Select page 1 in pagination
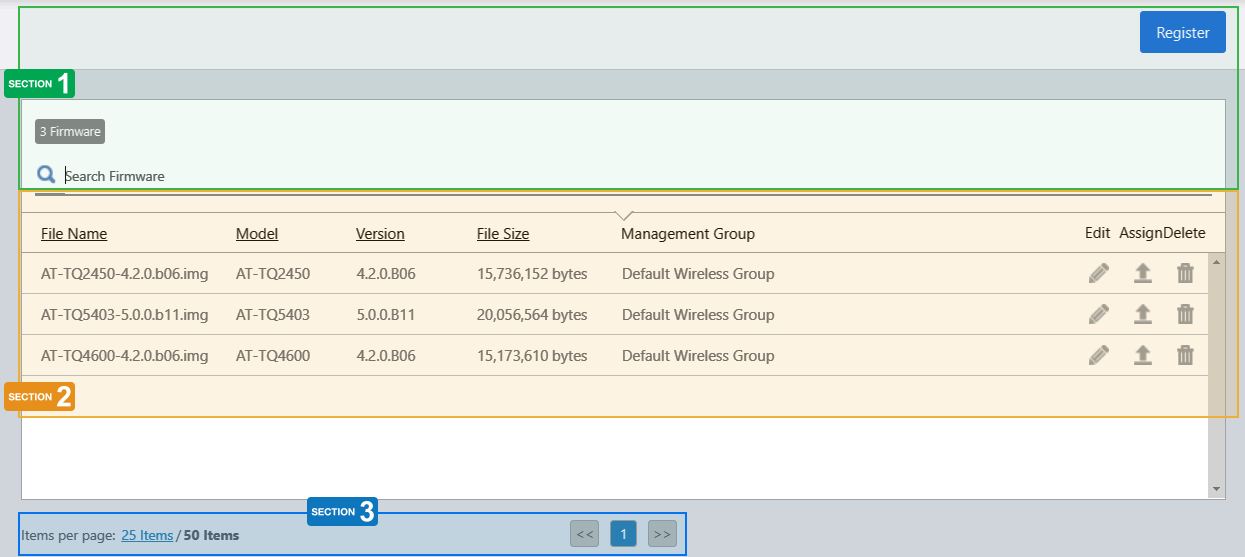 tap(623, 534)
